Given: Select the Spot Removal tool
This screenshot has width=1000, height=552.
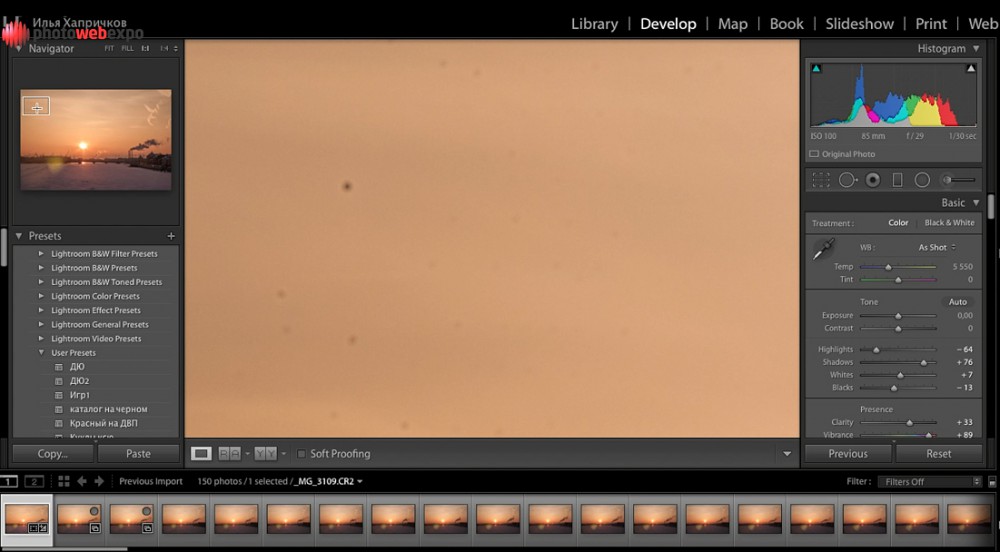Looking at the screenshot, I should pos(848,180).
